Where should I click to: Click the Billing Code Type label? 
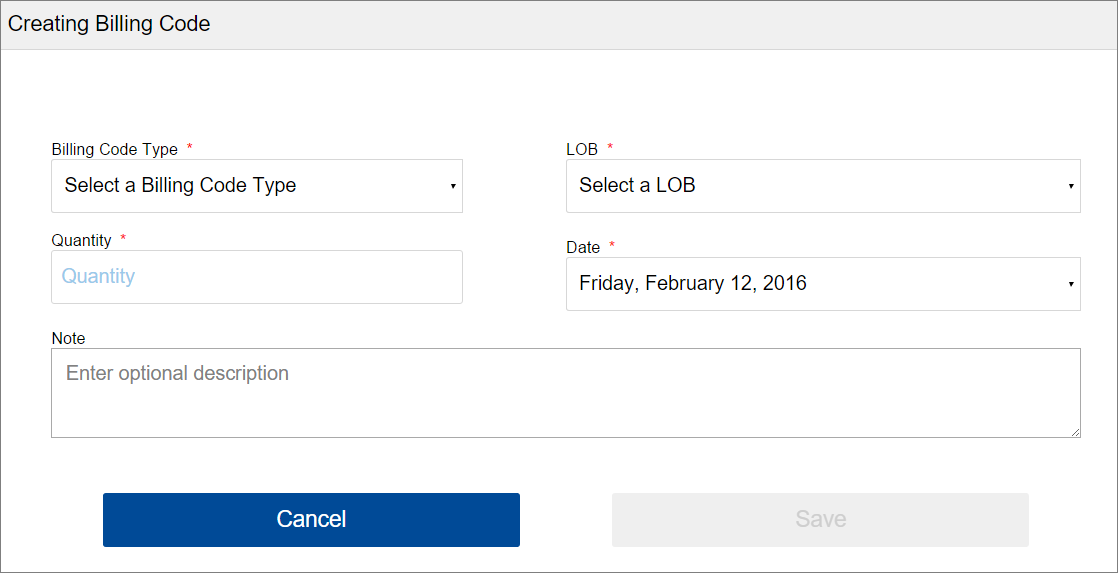point(114,150)
